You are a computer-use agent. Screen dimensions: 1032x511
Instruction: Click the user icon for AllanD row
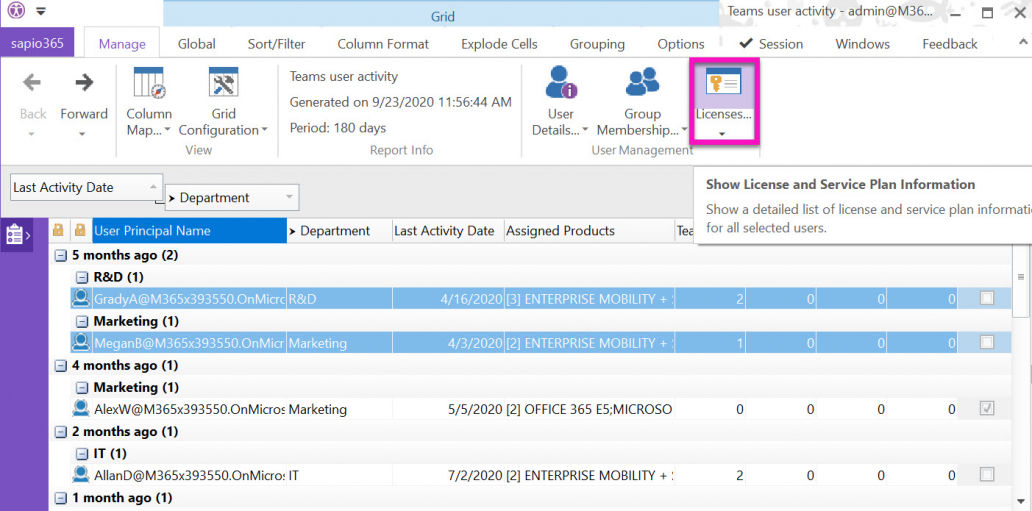click(81, 475)
